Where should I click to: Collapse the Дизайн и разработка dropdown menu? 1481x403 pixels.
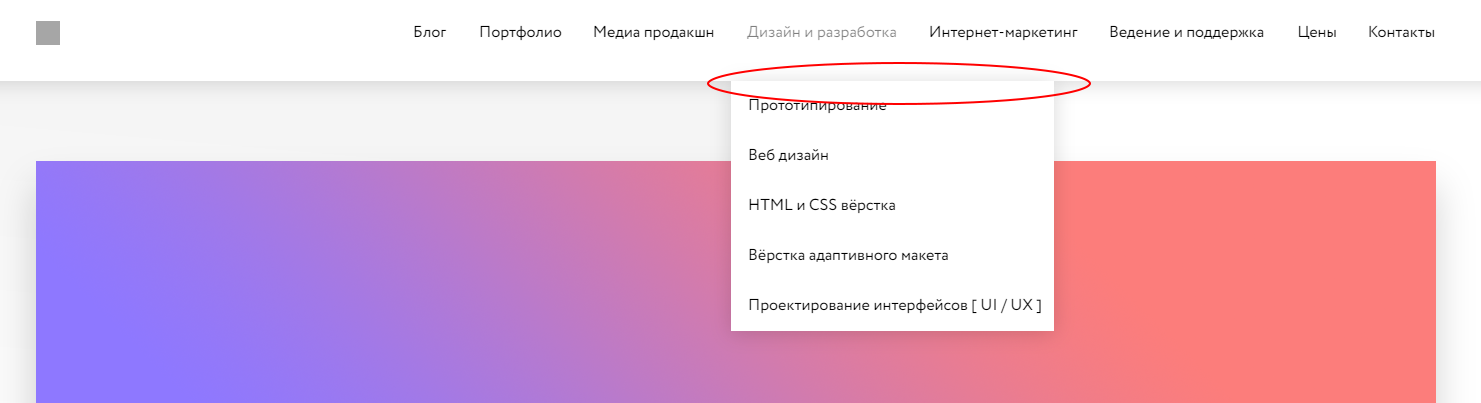[x=821, y=32]
